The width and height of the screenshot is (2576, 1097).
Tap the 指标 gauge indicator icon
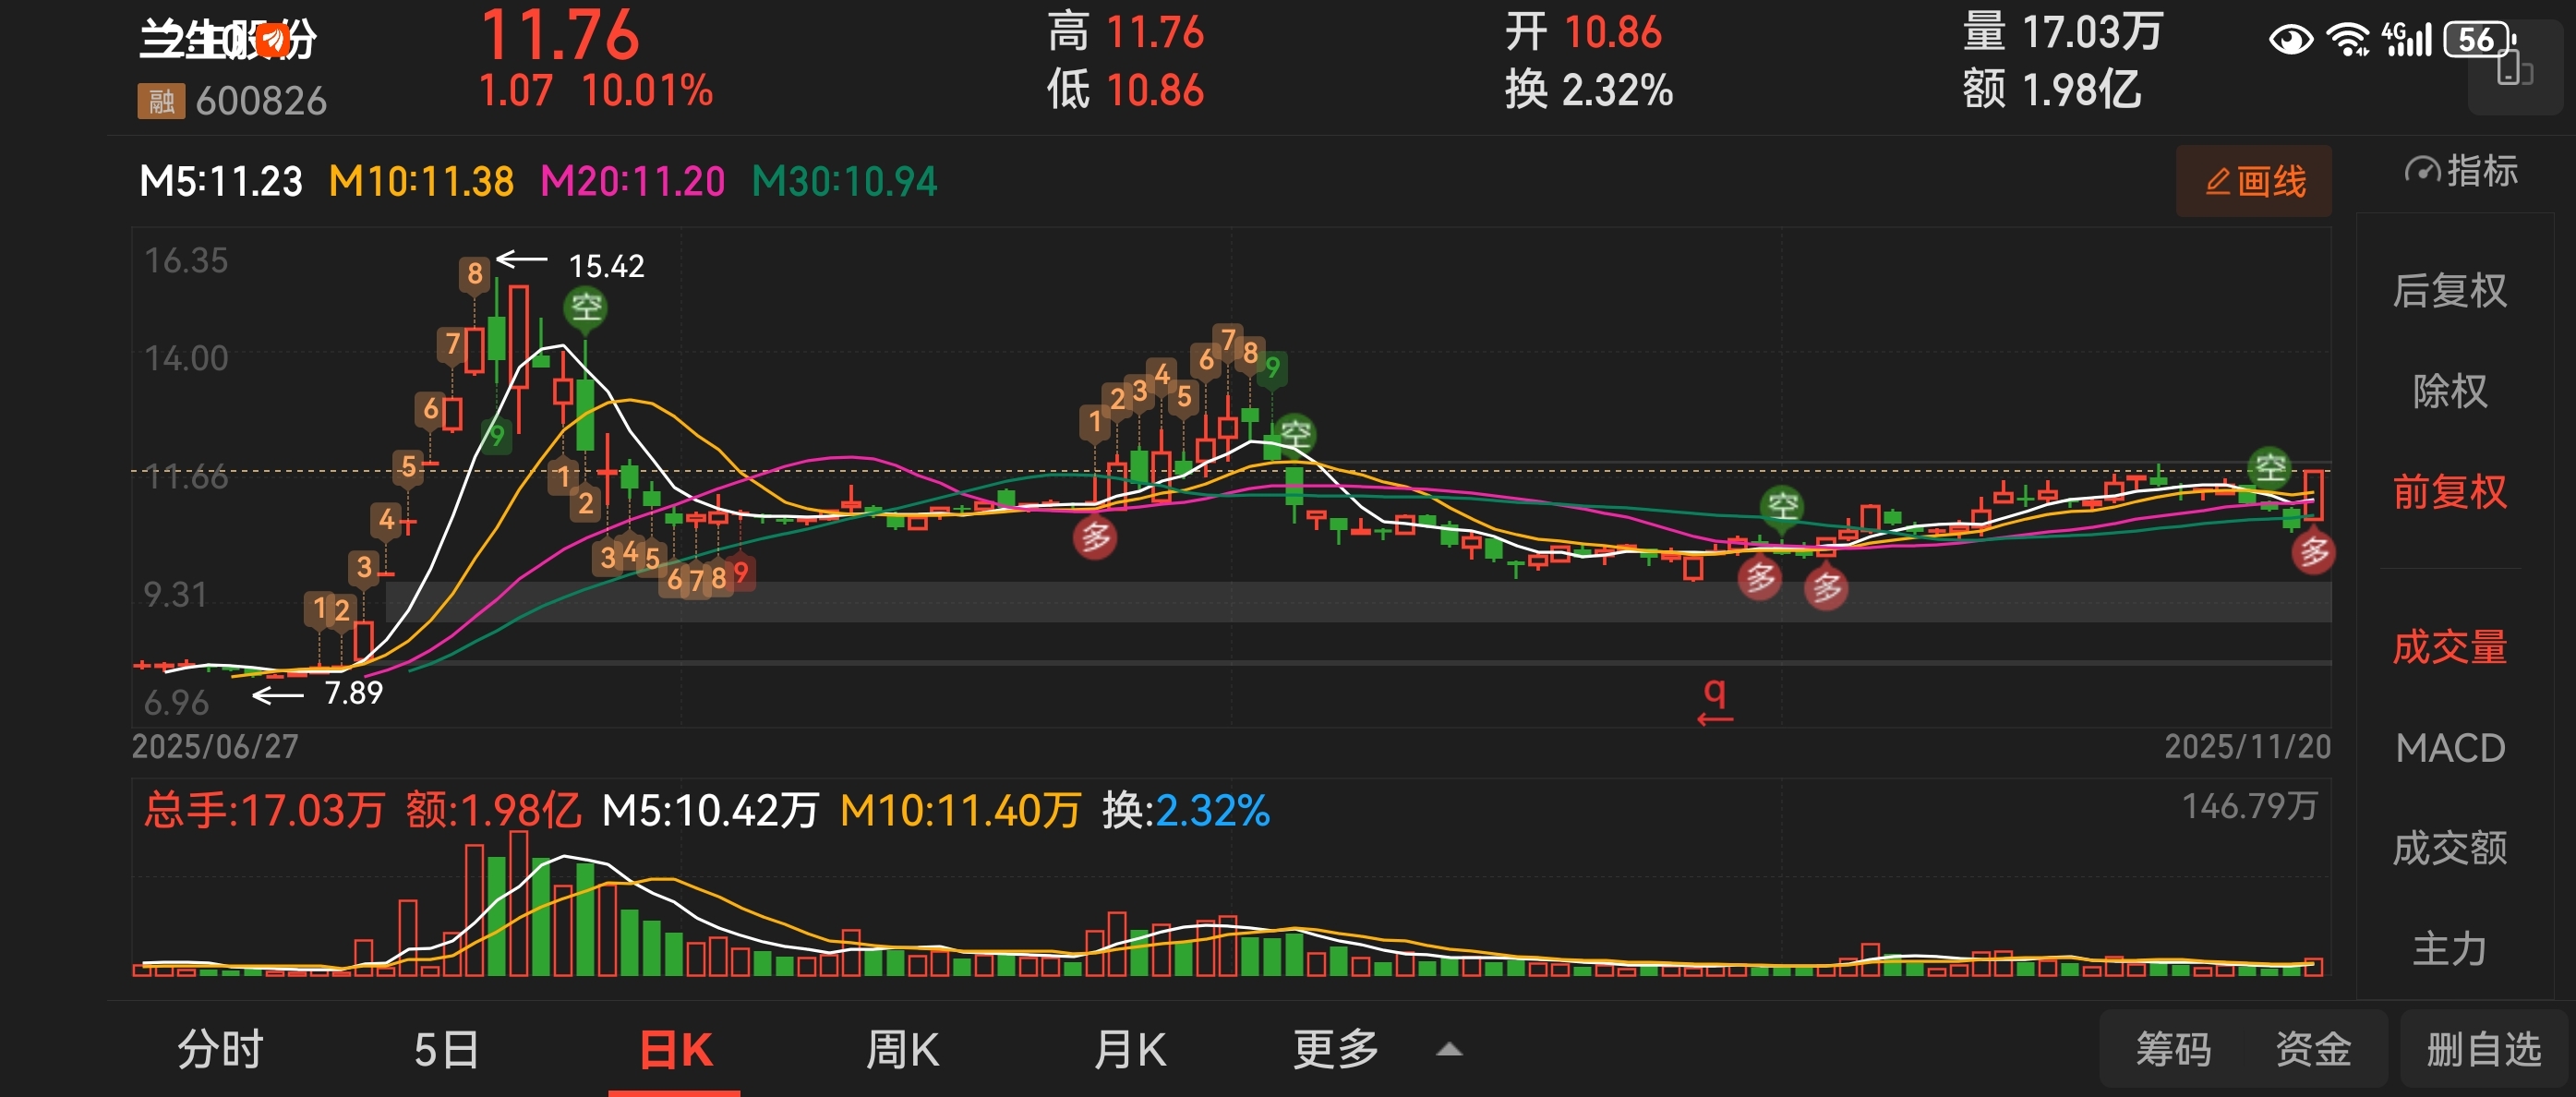[x=2421, y=171]
